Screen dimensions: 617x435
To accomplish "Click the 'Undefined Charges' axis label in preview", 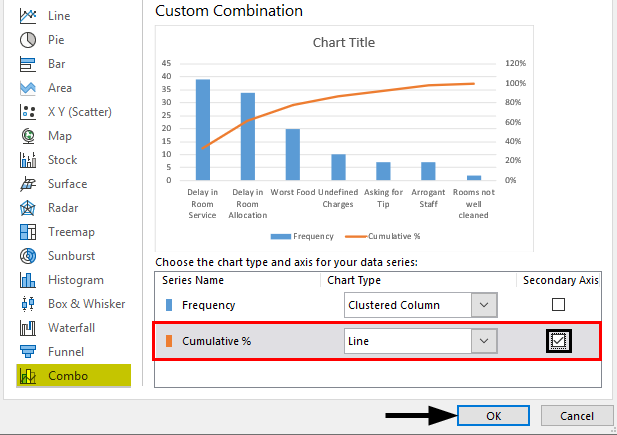I will 338,198.
